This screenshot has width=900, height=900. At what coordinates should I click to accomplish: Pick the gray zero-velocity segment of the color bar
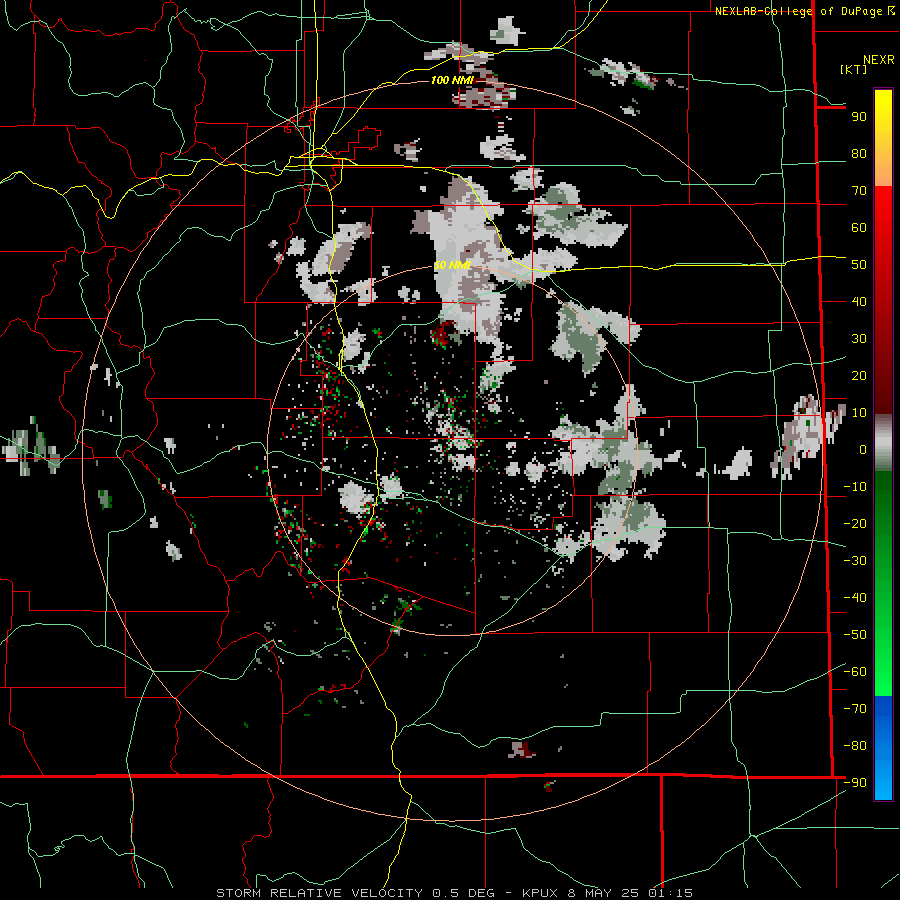click(x=883, y=442)
